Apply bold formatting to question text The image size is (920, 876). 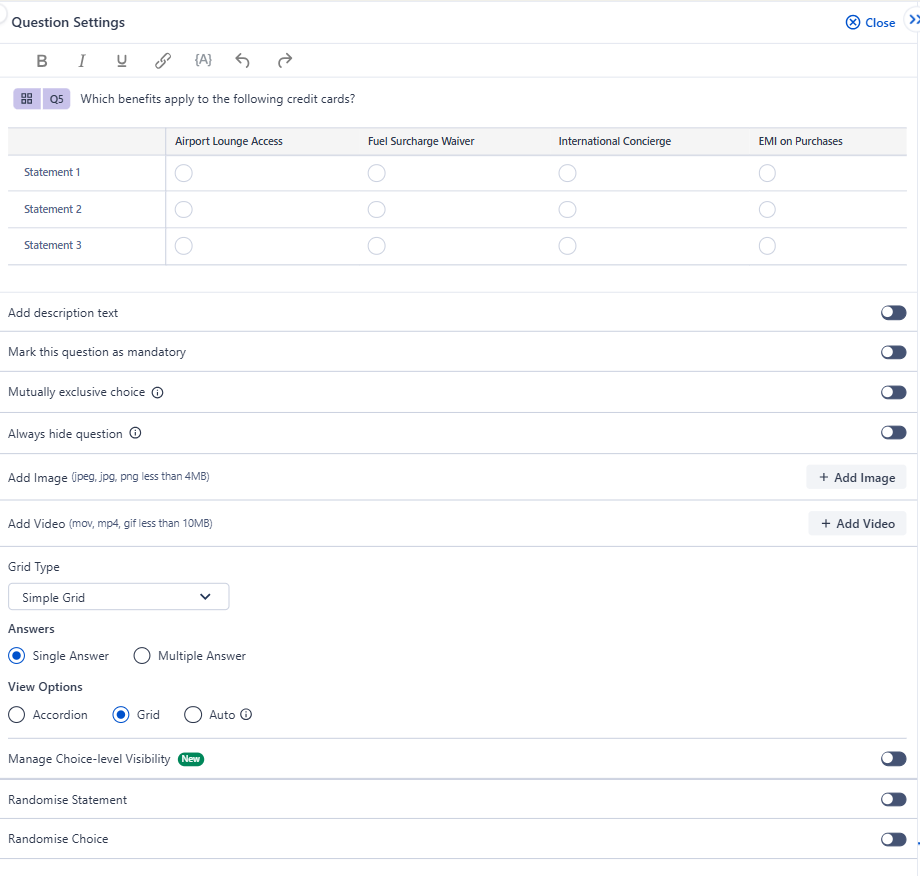point(42,61)
